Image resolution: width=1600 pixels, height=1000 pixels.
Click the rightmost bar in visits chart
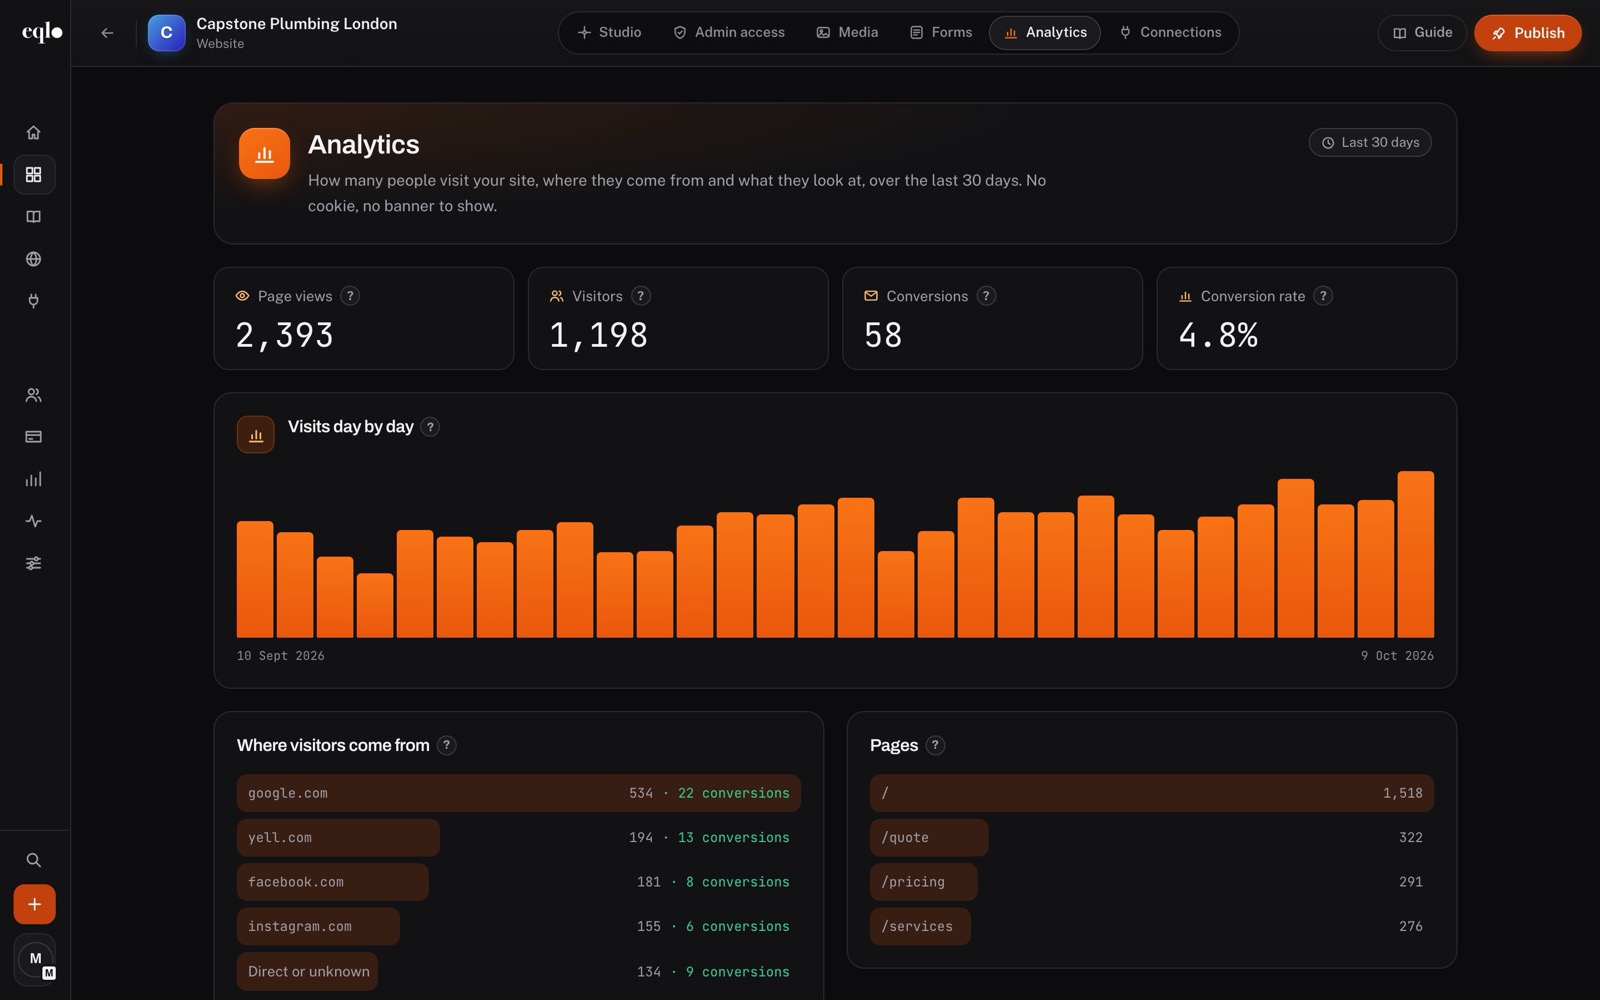click(x=1415, y=554)
